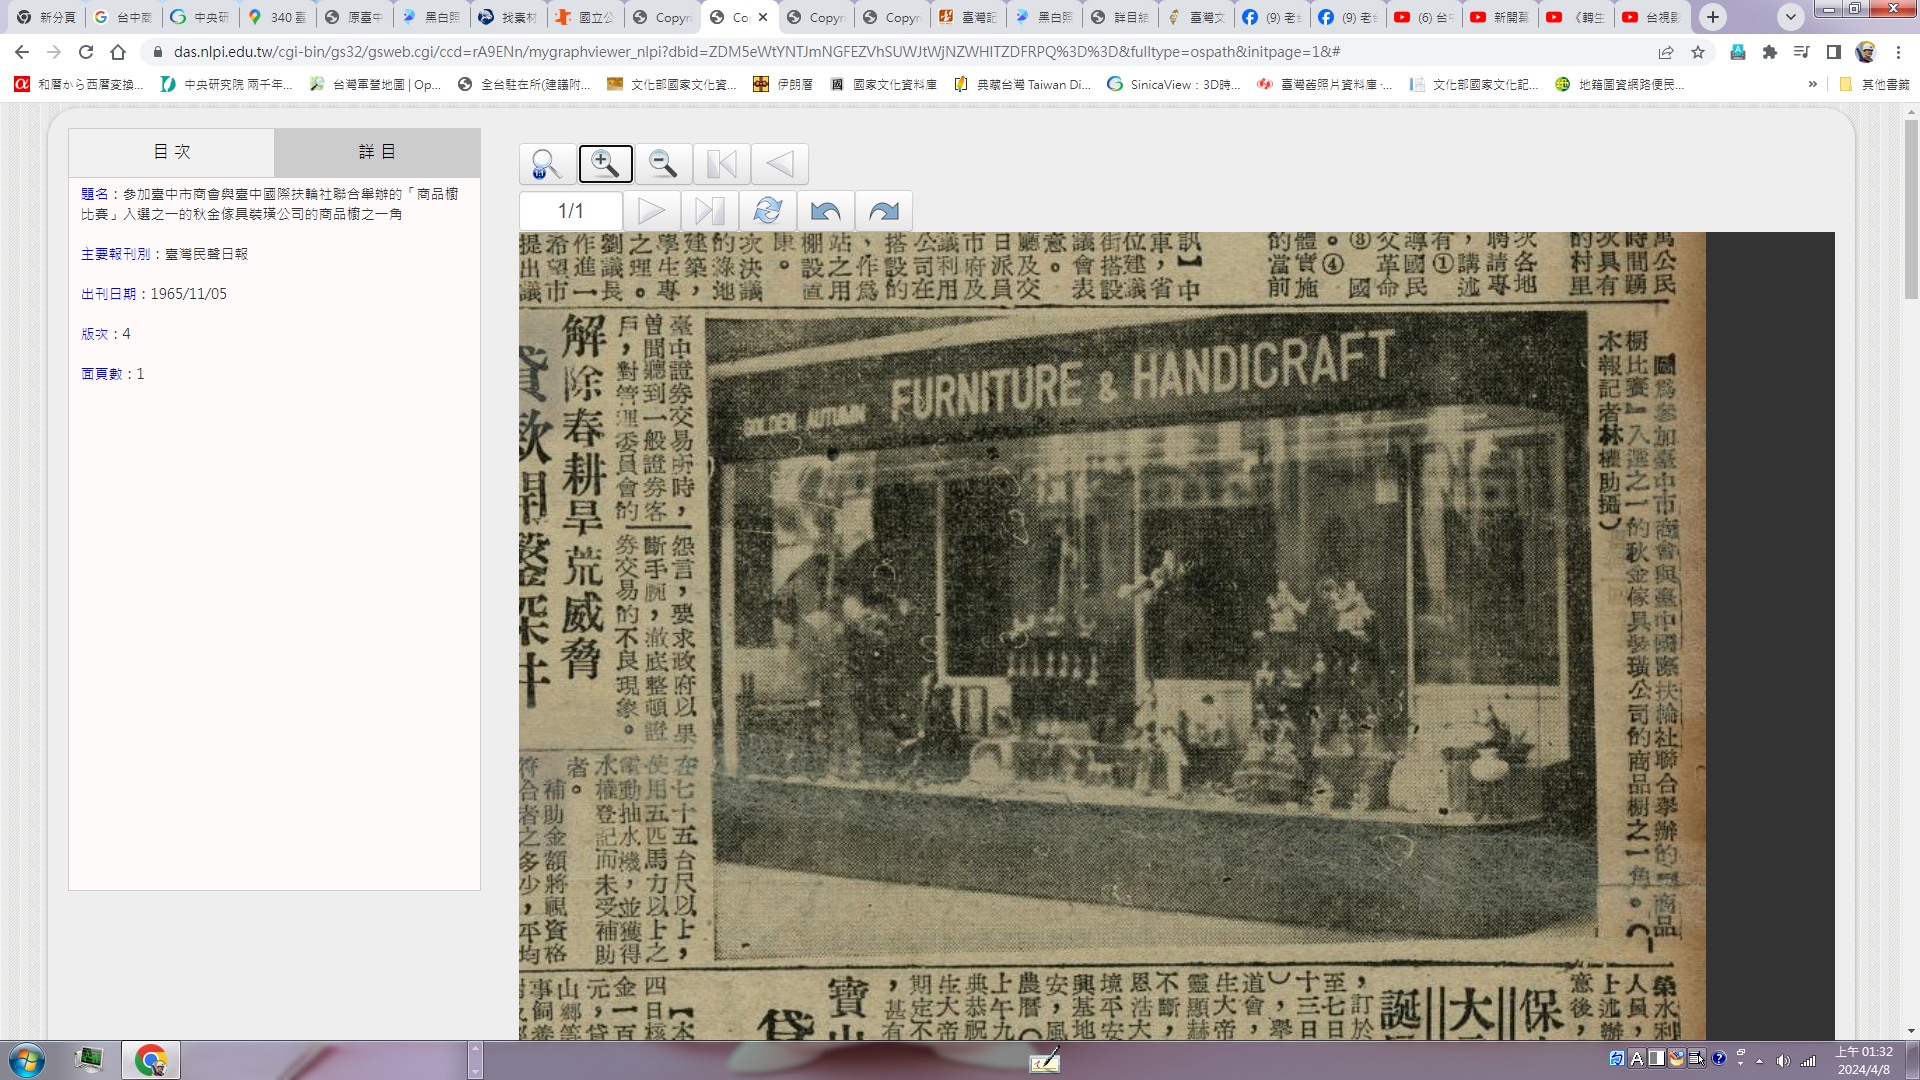Switch to the 340 Google Maps tab
Image resolution: width=1920 pixels, height=1080 pixels.
[x=278, y=17]
